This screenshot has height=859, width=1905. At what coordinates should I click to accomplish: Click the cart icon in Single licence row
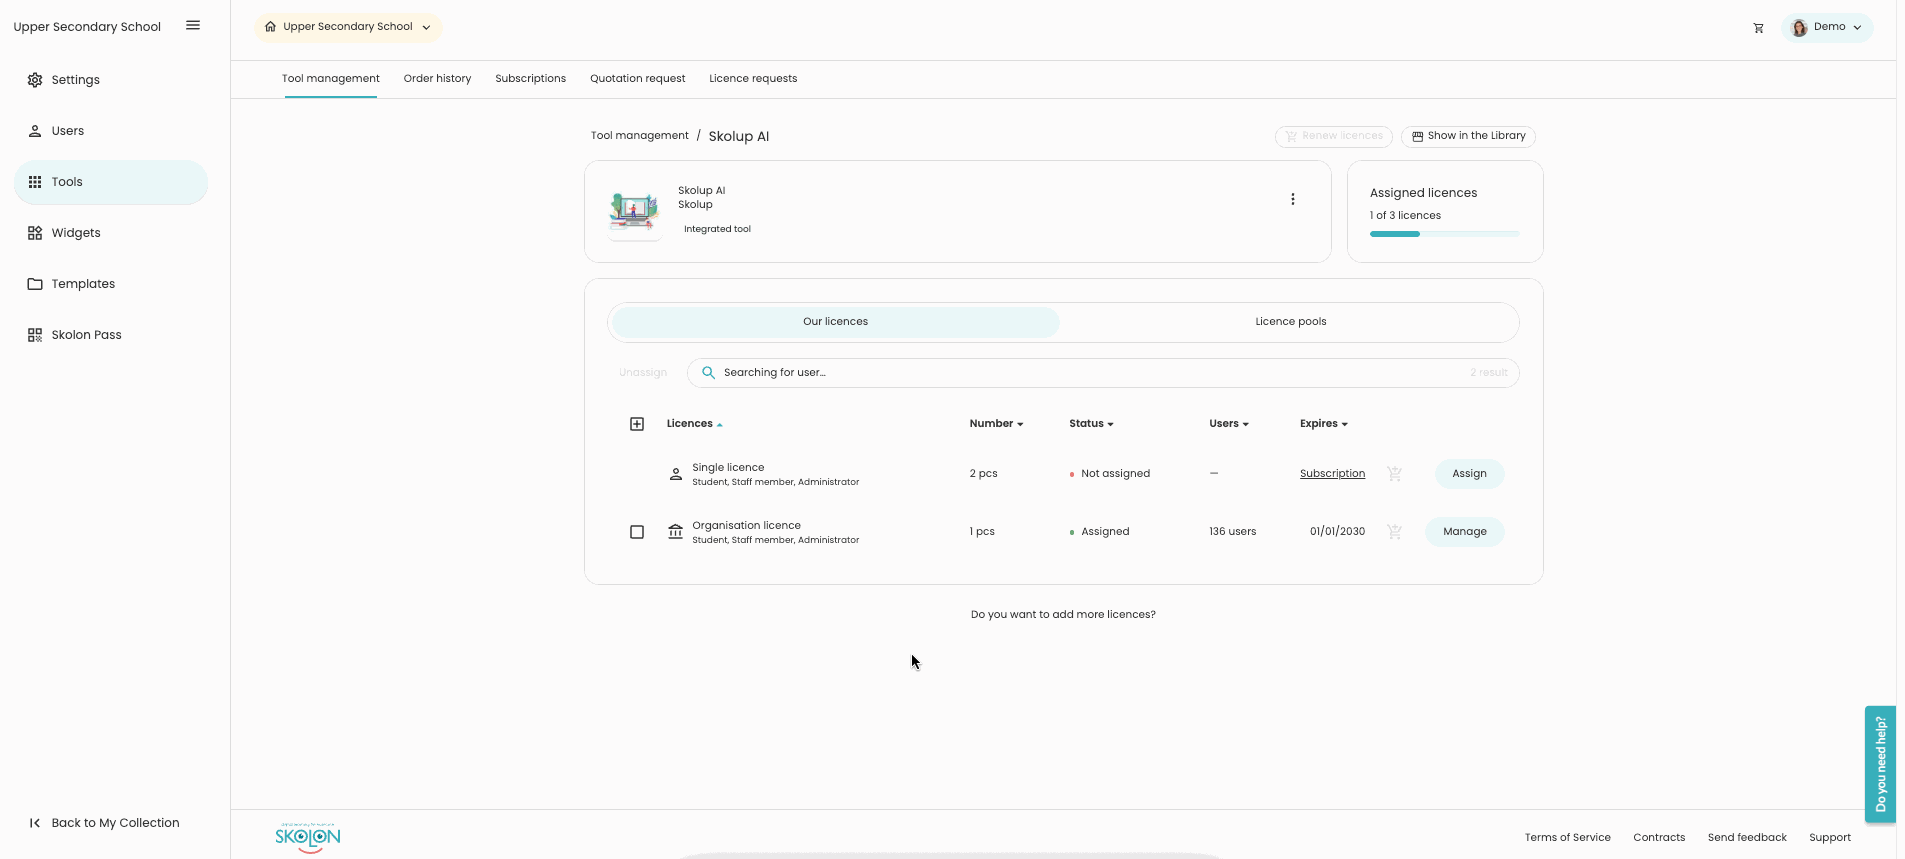click(1394, 474)
